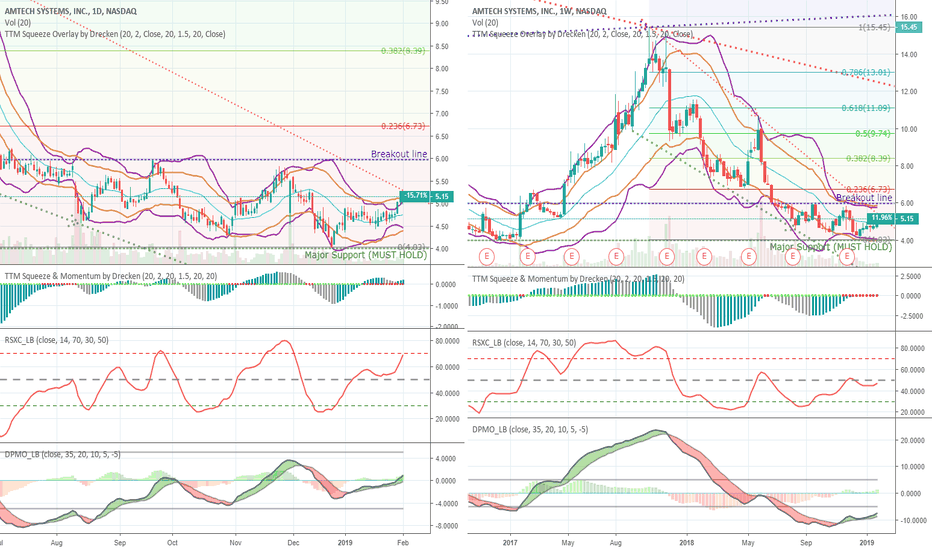Click the Oct label on daily time axis

coord(172,542)
